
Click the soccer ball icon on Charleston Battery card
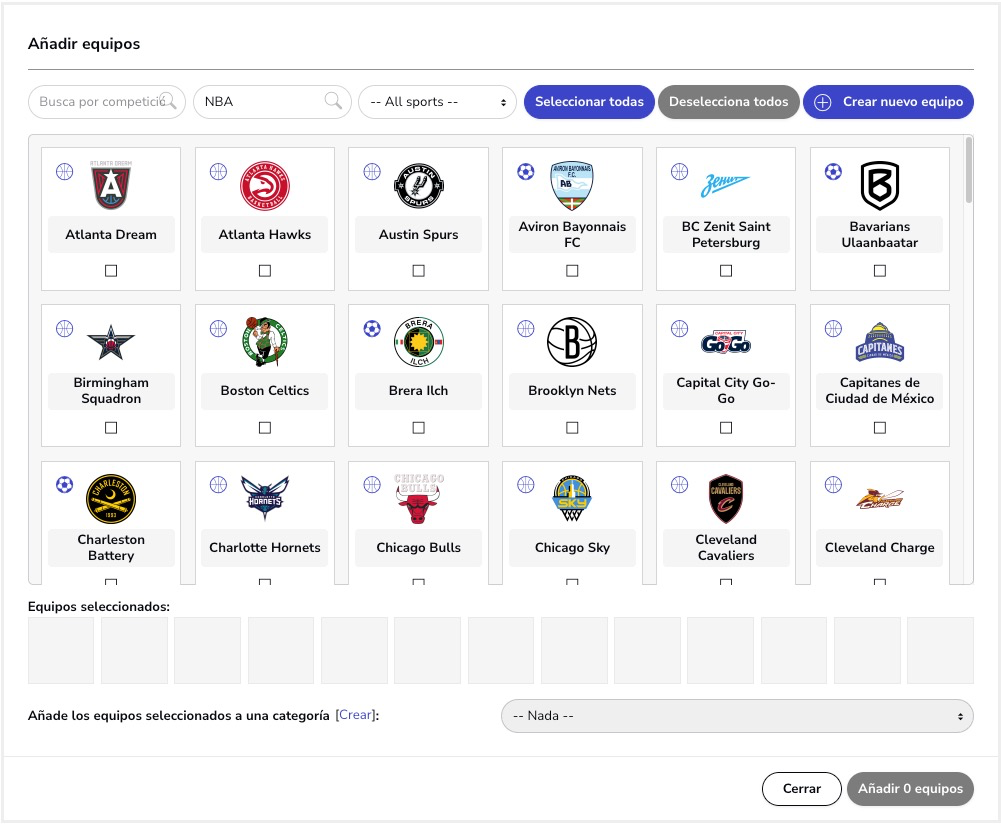pyautogui.click(x=64, y=484)
